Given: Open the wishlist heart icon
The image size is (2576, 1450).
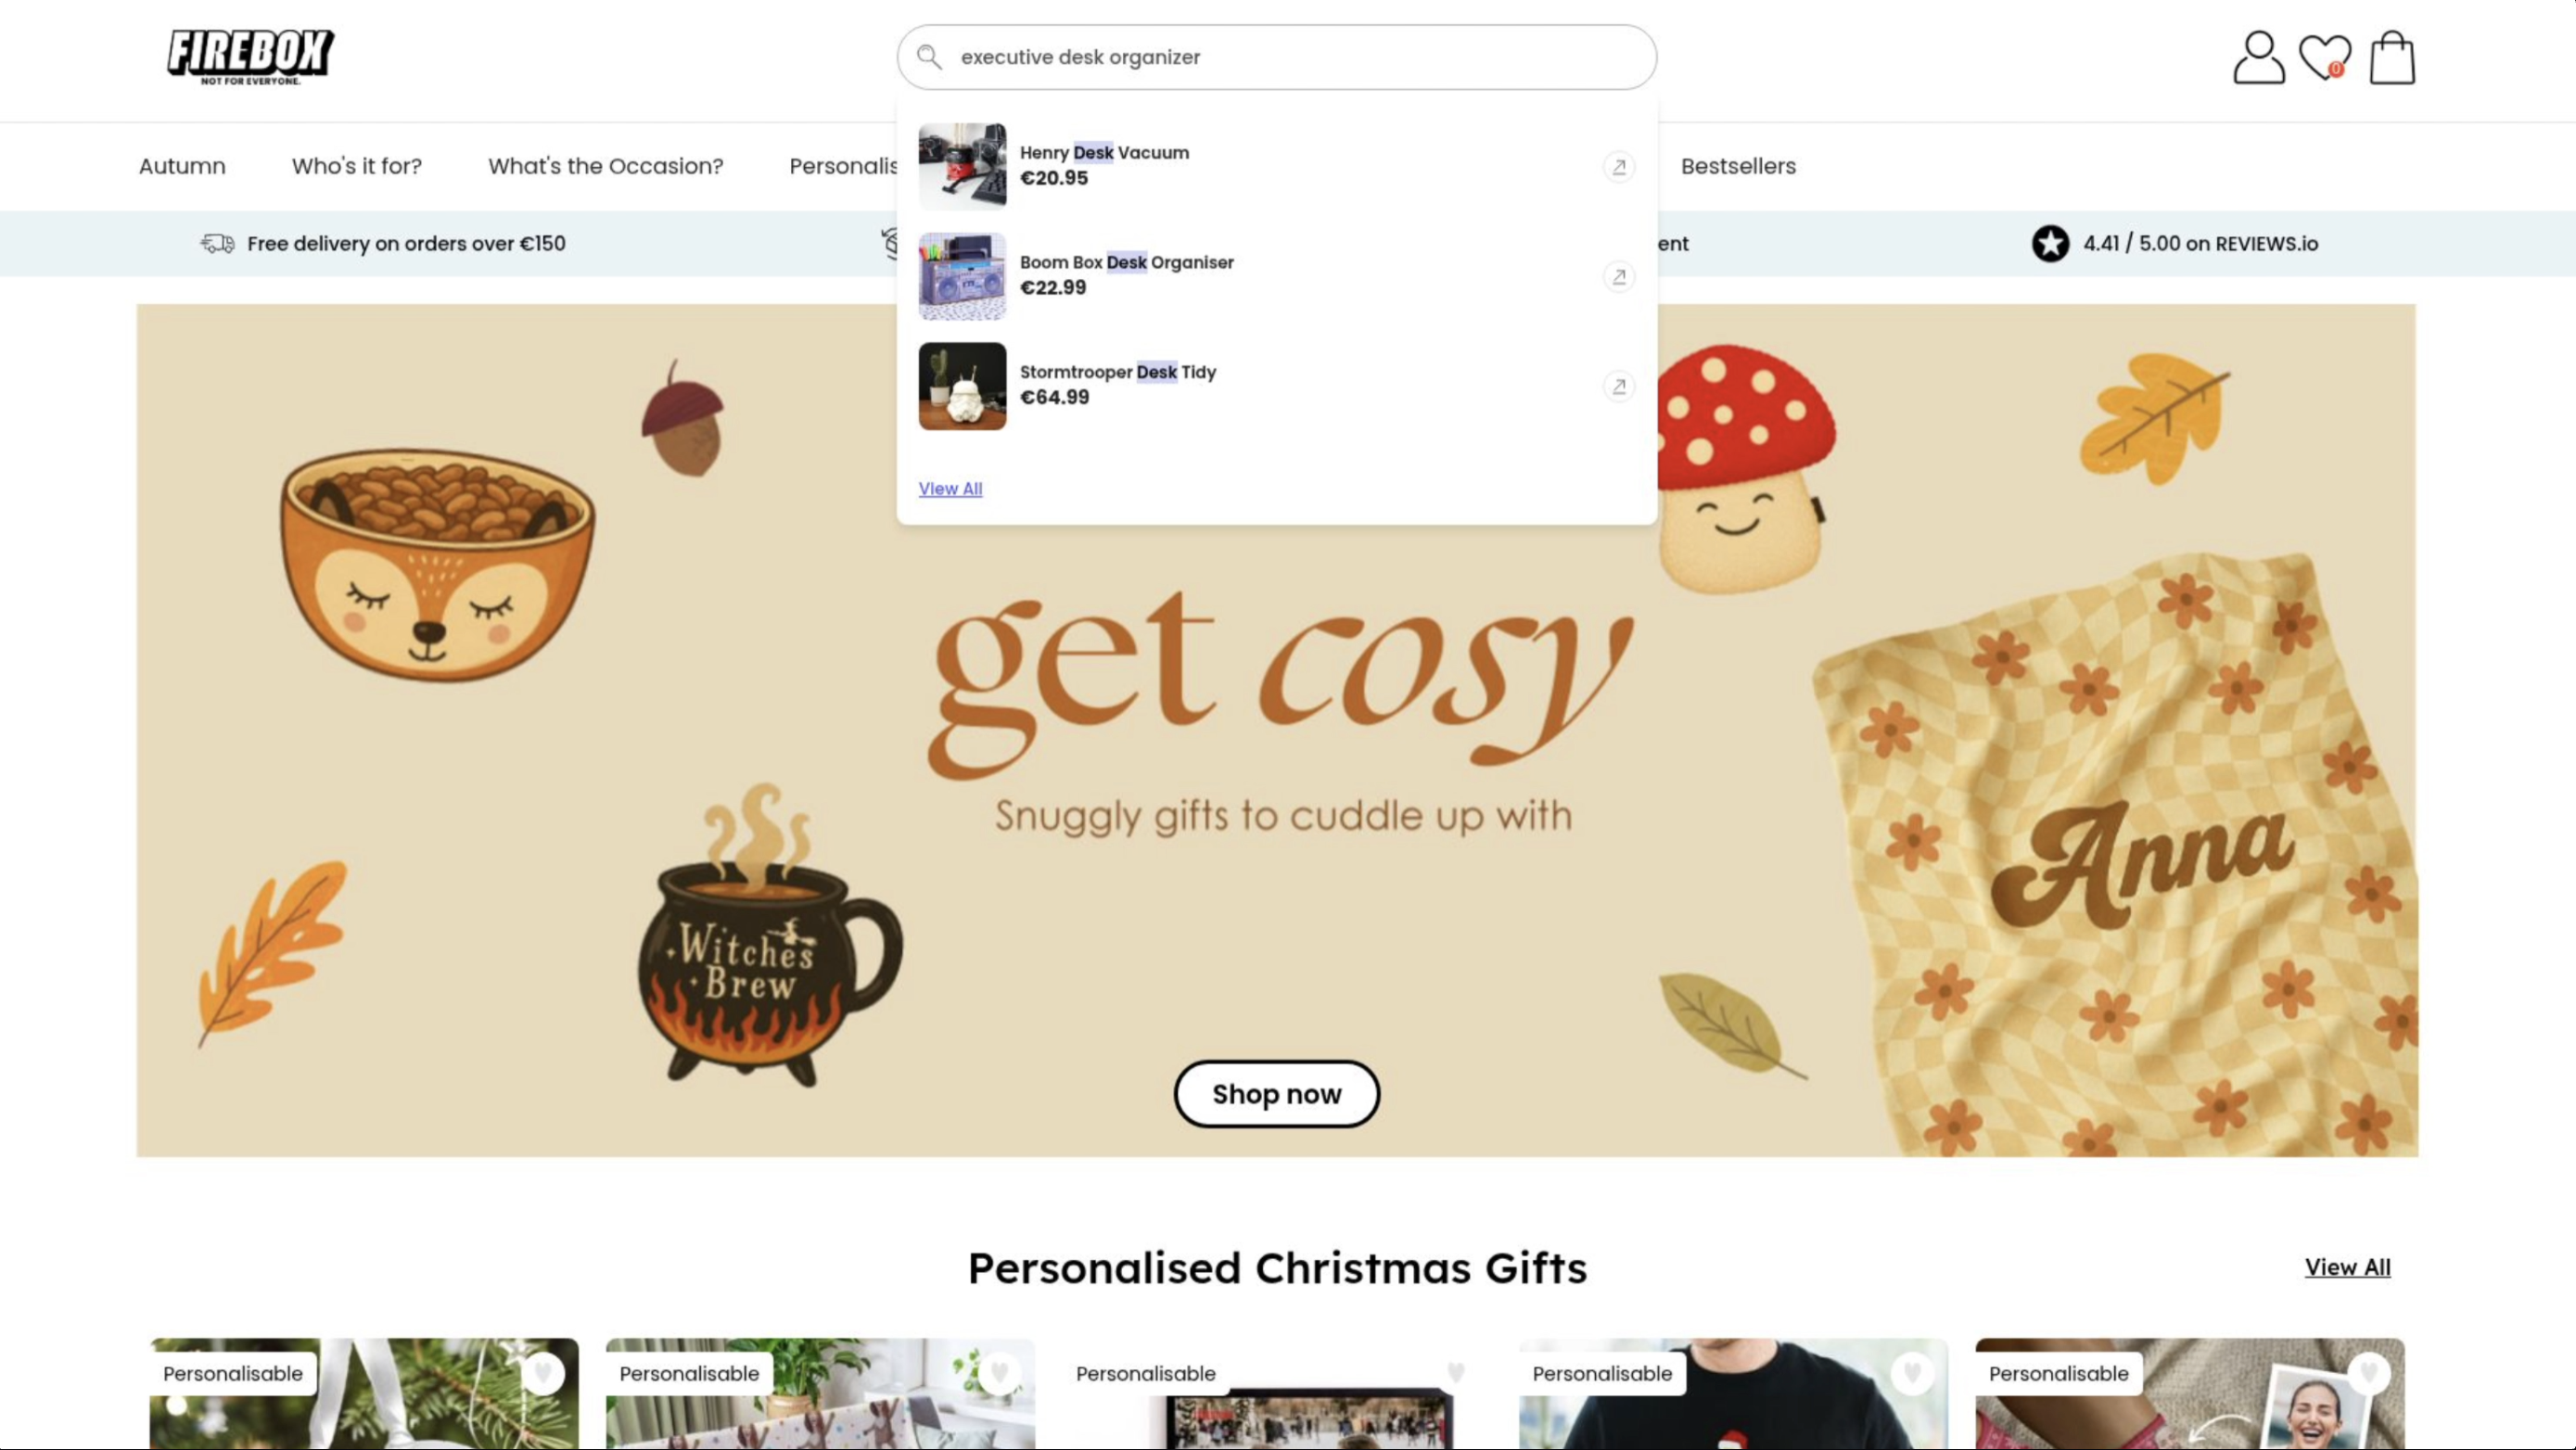Looking at the screenshot, I should (2325, 57).
